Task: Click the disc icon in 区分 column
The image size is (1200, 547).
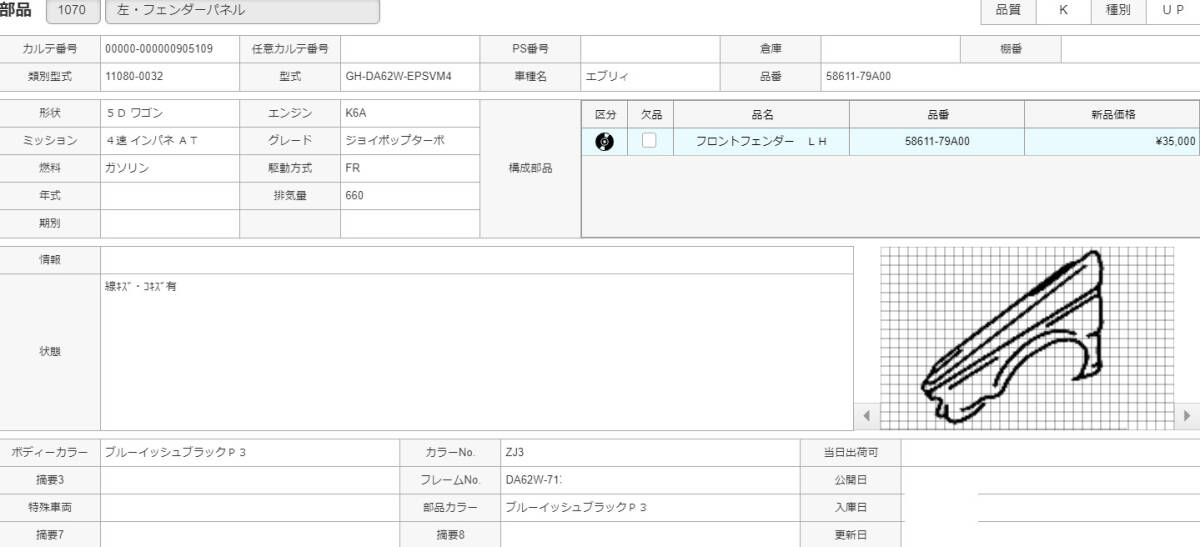Action: [604, 141]
